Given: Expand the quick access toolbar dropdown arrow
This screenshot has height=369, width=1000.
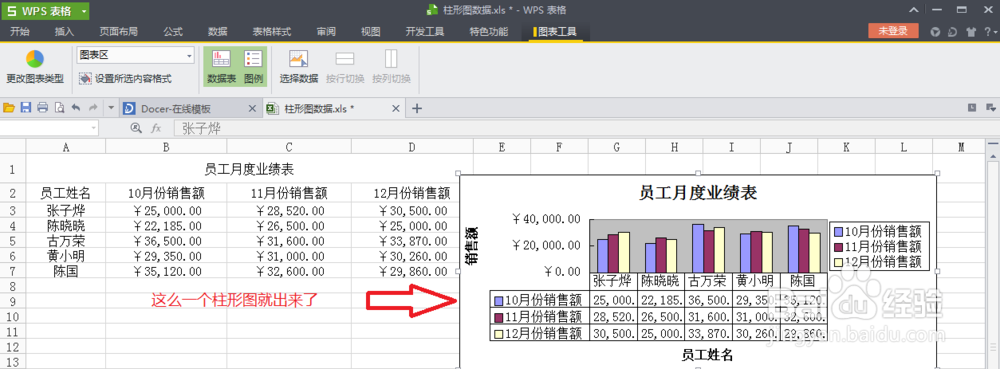Looking at the screenshot, I should point(110,108).
